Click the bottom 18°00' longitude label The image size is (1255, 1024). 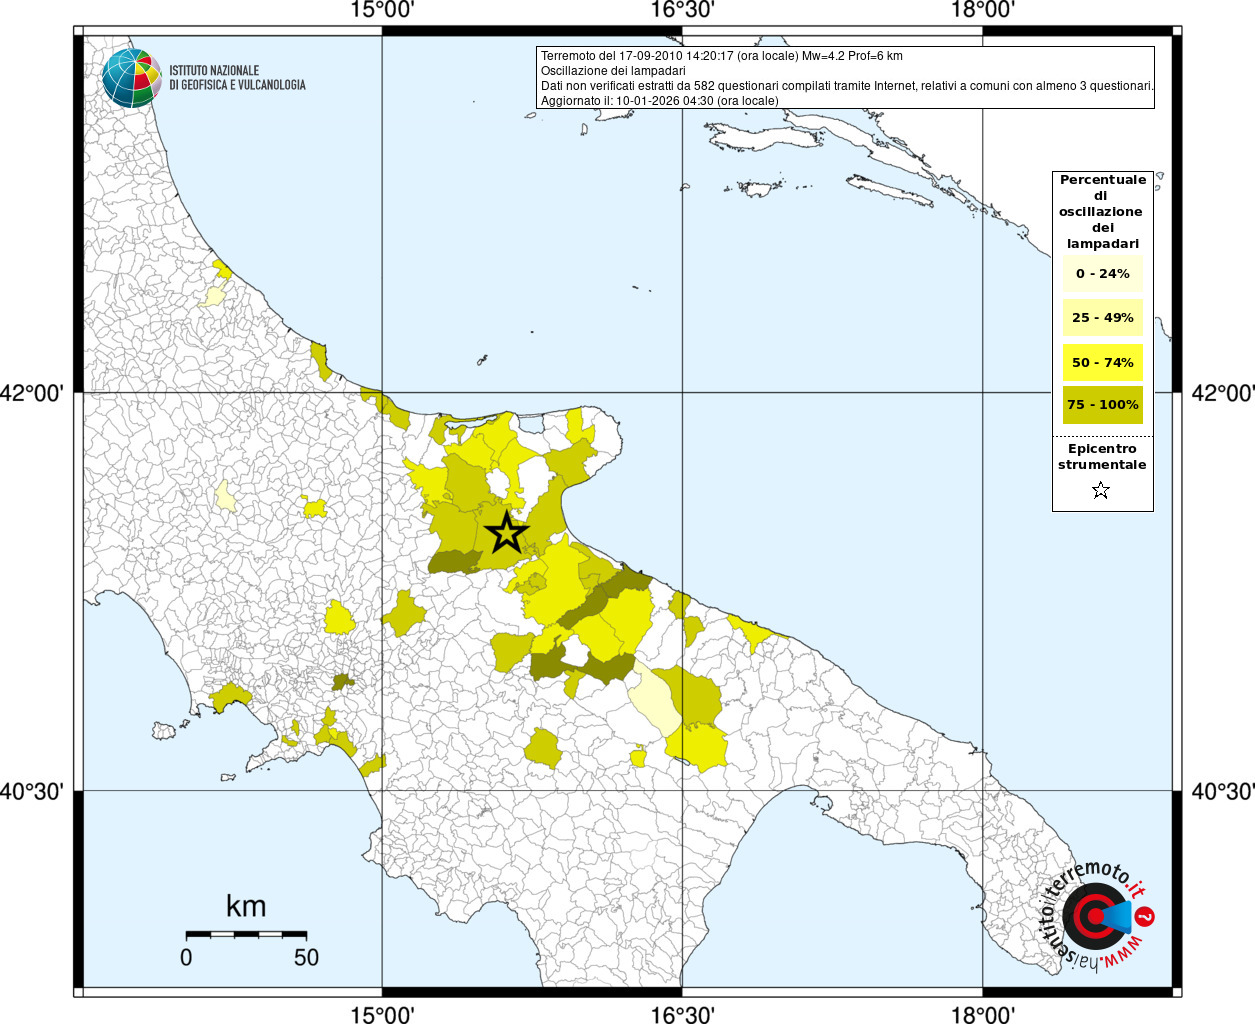coord(982,1014)
